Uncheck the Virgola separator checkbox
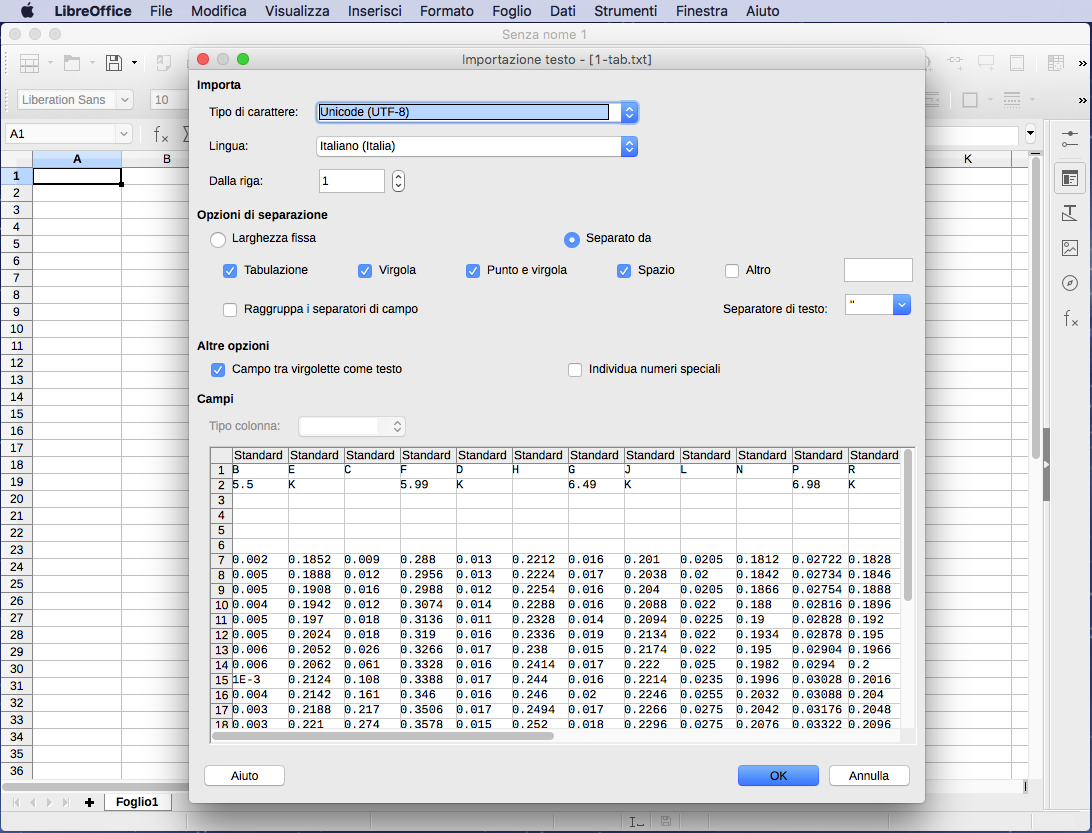The image size is (1092, 833). [x=365, y=270]
